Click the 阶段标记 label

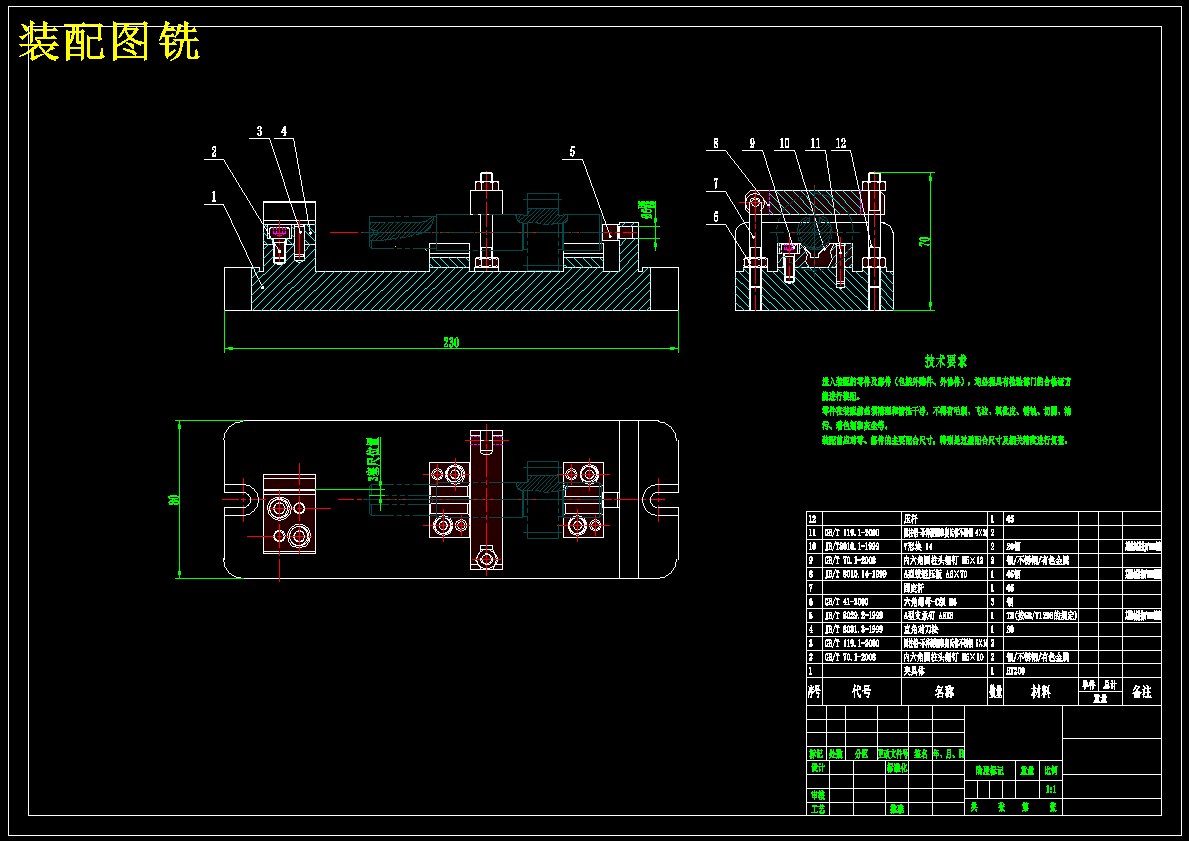click(x=990, y=770)
